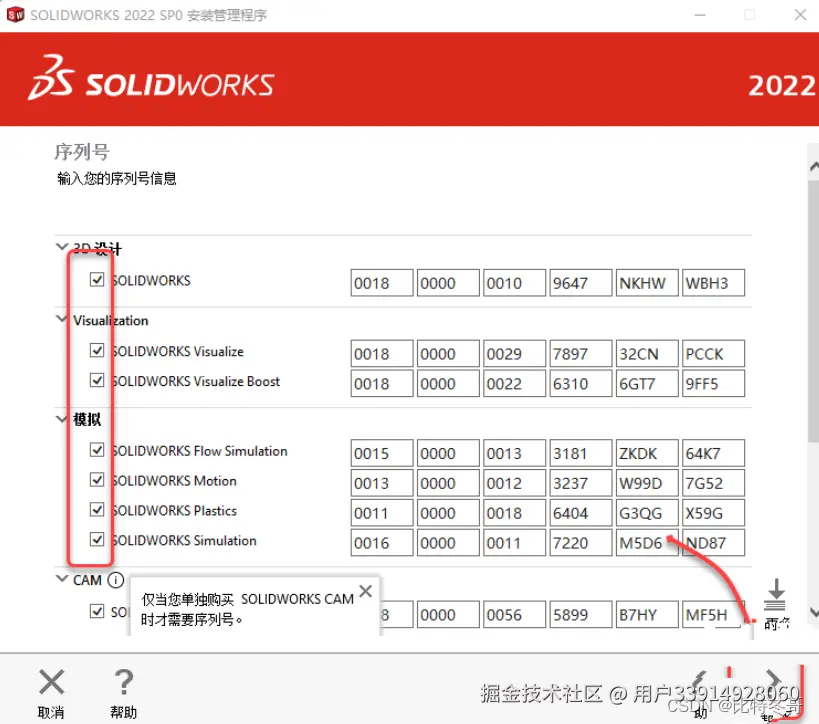Click Visualize serial field containing 0029
The height and width of the screenshot is (724, 819).
coord(514,354)
